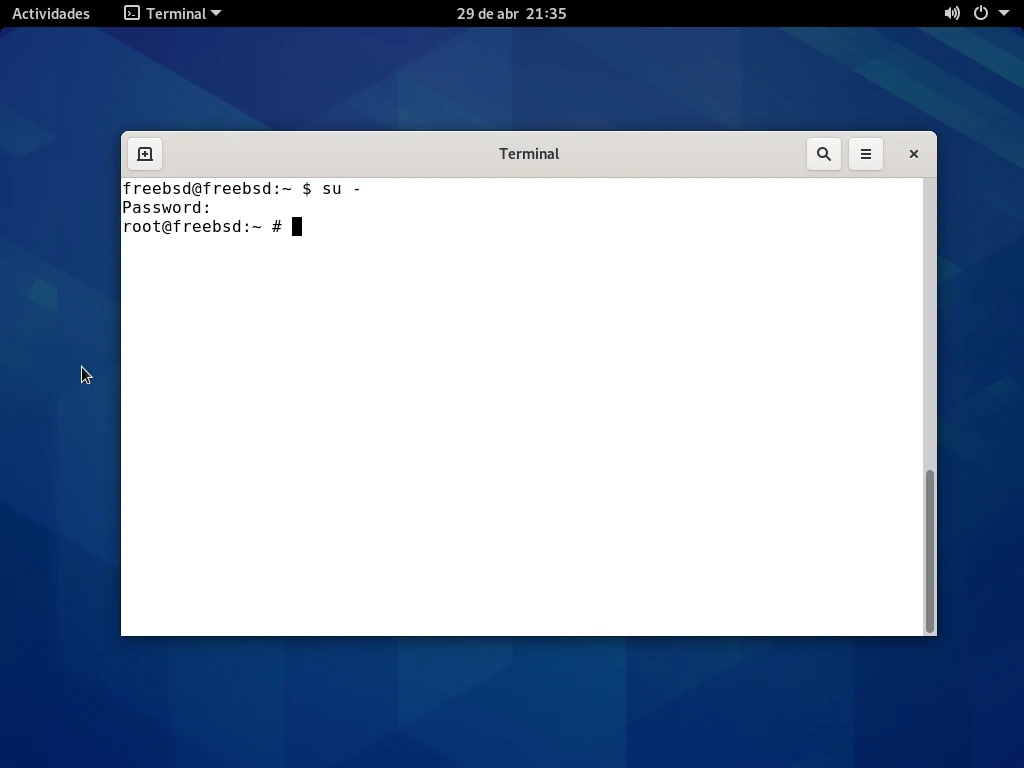
Task: Close the Terminal window
Action: coord(913,154)
